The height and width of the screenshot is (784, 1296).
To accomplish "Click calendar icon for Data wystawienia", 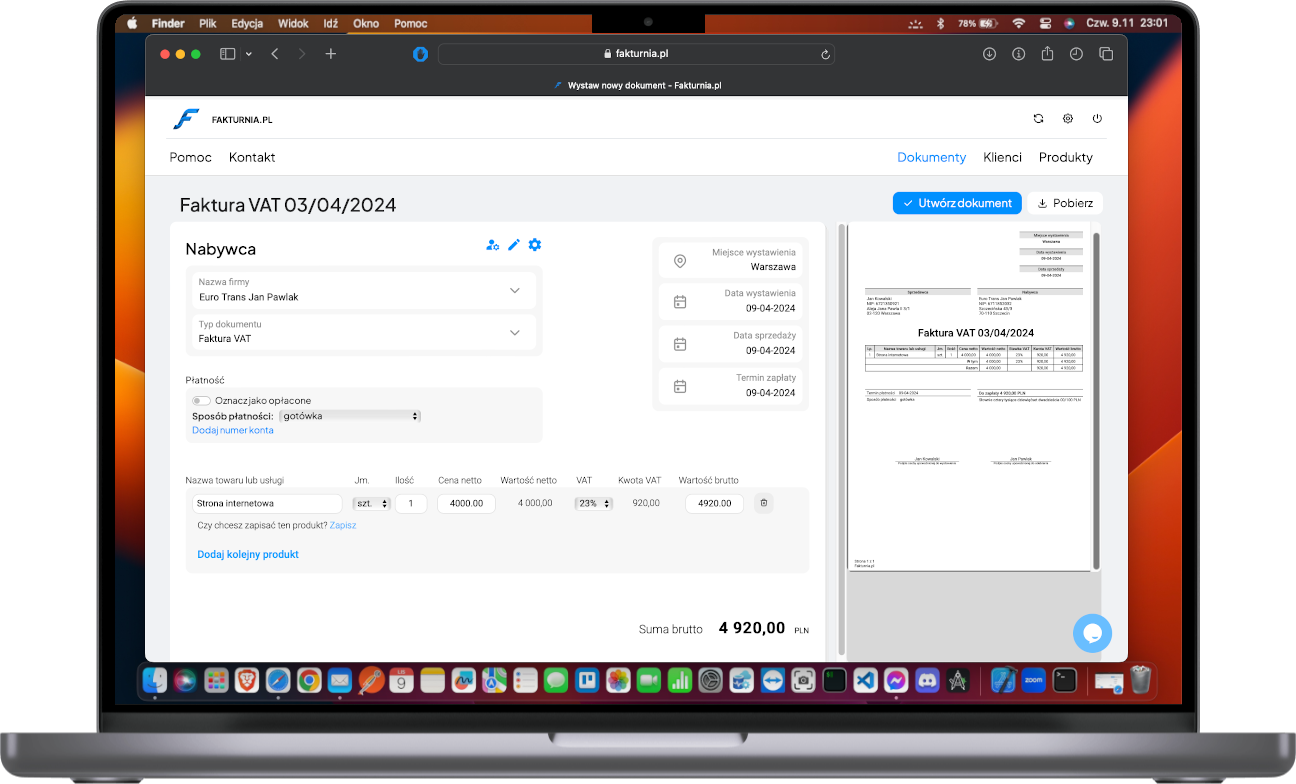I will click(680, 301).
